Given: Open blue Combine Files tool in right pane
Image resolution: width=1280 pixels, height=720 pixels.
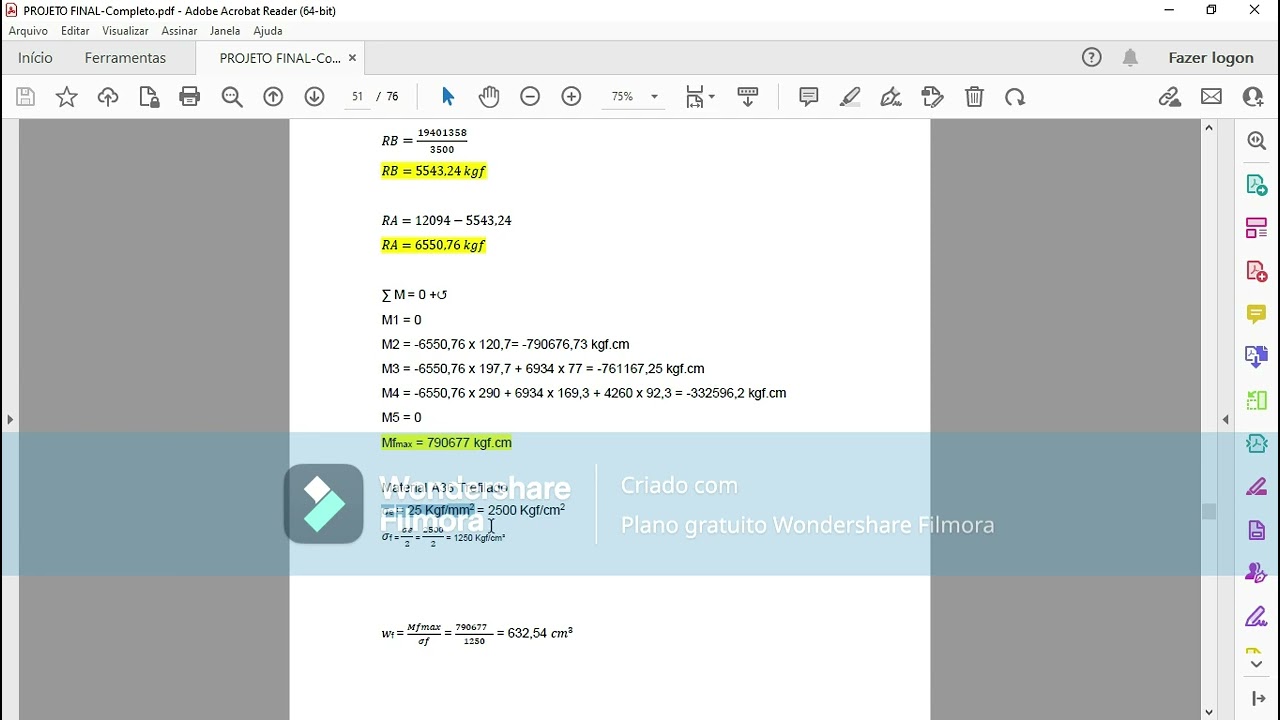Looking at the screenshot, I should click(1257, 357).
